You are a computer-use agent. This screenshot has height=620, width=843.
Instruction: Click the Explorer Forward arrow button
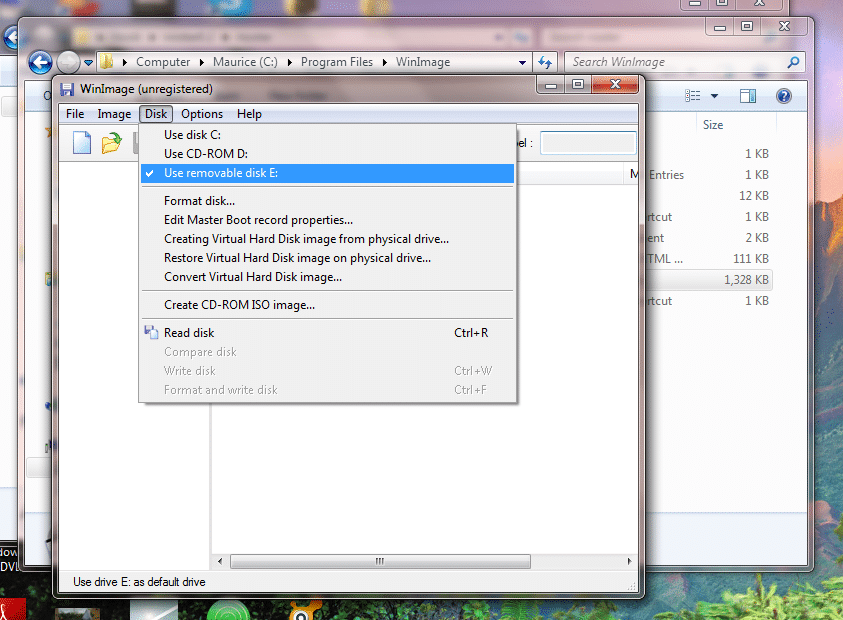68,62
